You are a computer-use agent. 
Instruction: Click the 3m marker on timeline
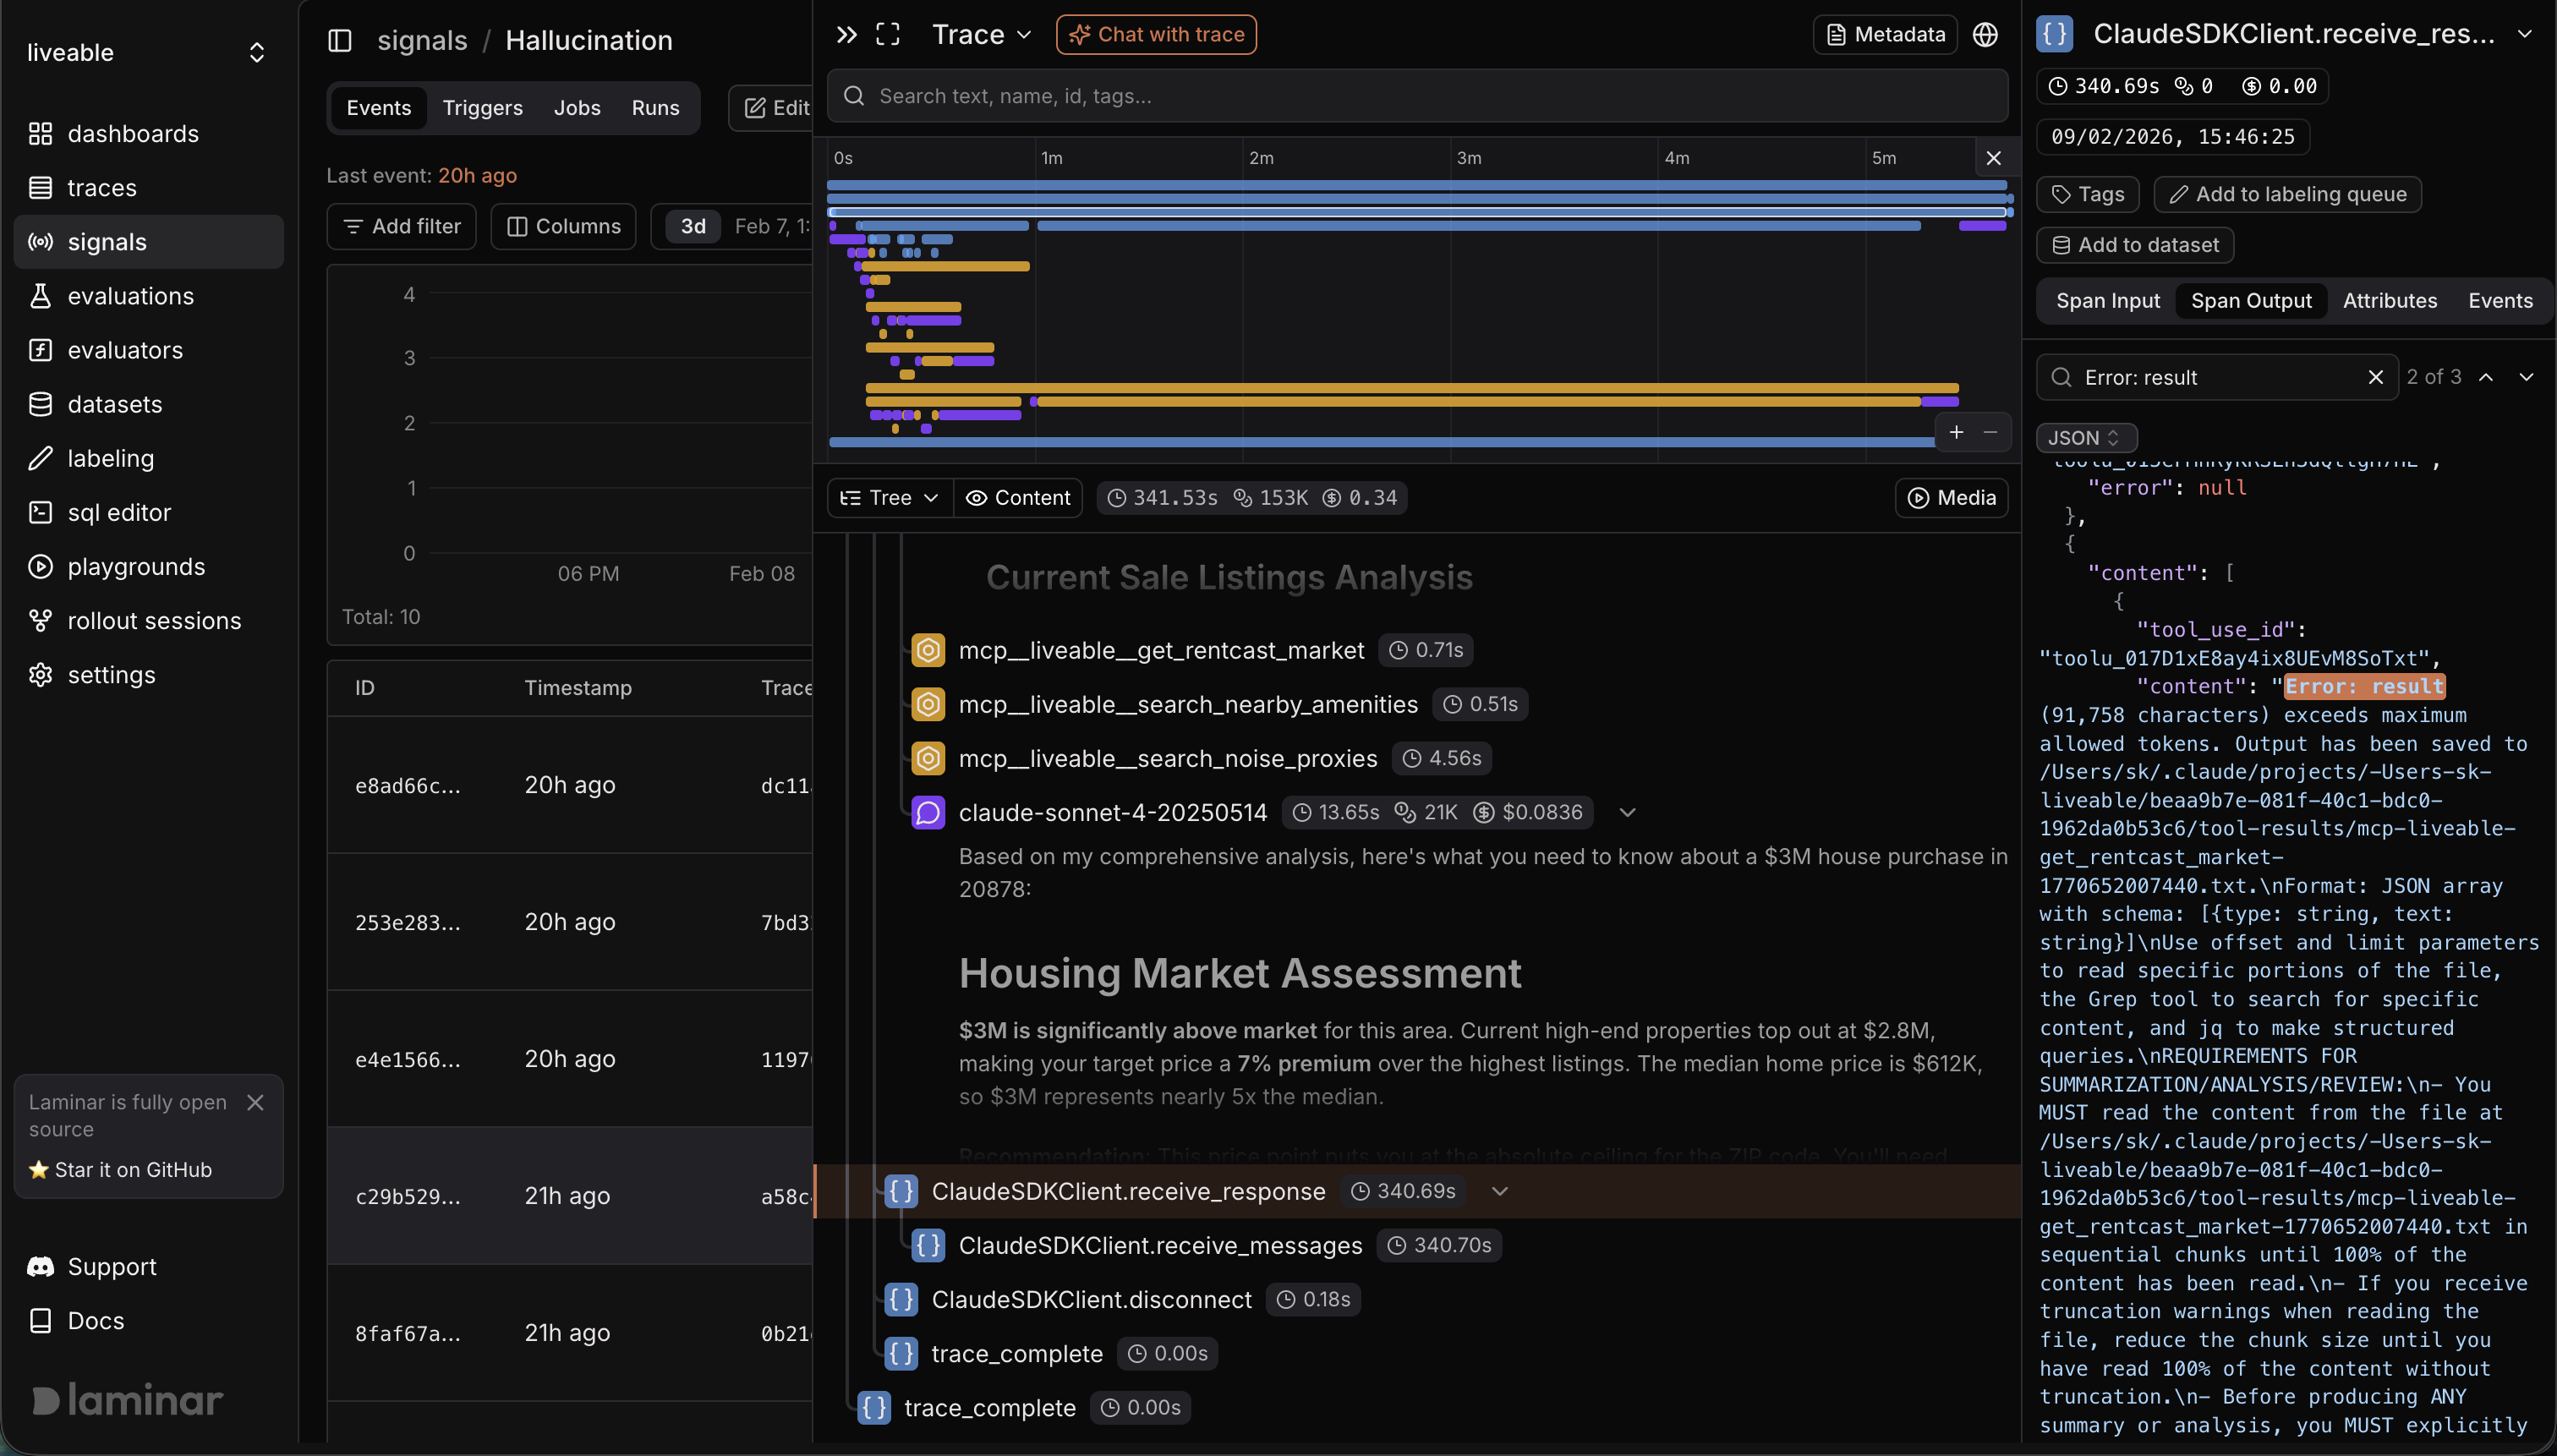[1468, 158]
